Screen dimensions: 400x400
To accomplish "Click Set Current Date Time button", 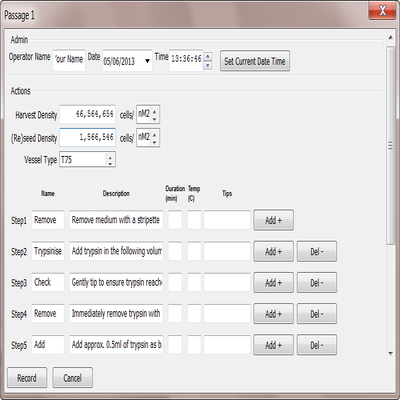I will [x=255, y=61].
